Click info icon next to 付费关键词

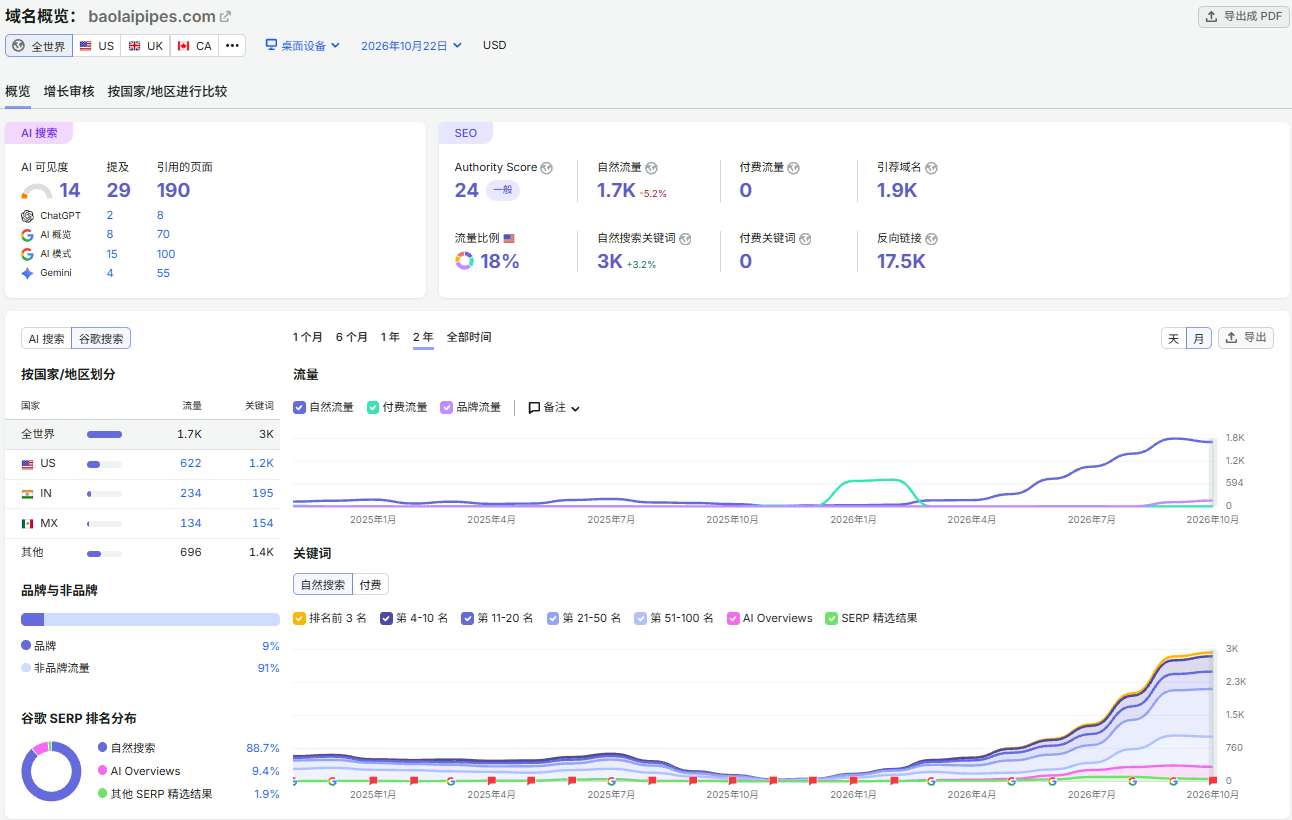point(805,239)
